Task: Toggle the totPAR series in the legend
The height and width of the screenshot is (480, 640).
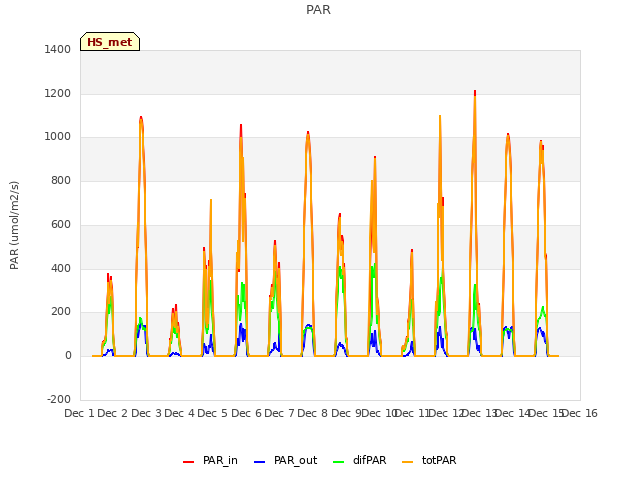Action: tap(429, 460)
